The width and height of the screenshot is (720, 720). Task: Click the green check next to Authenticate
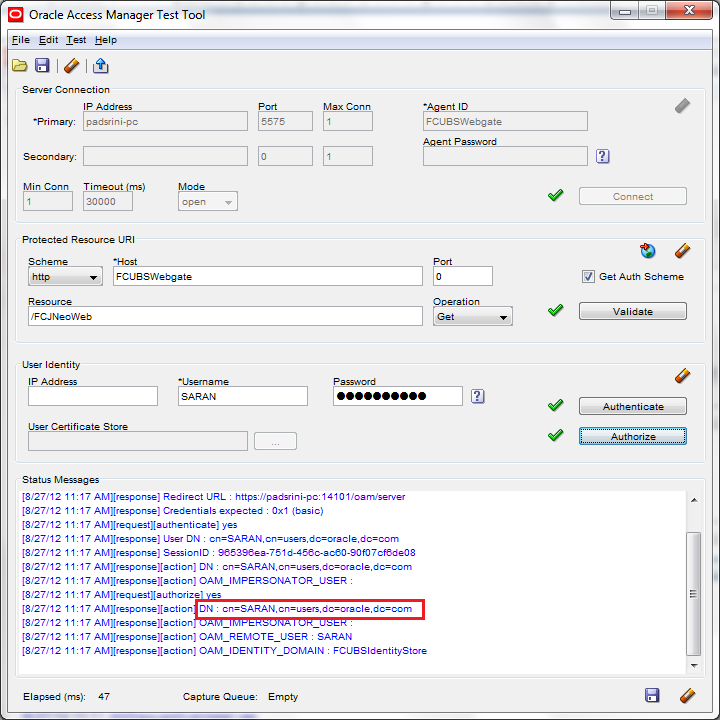[x=556, y=405]
